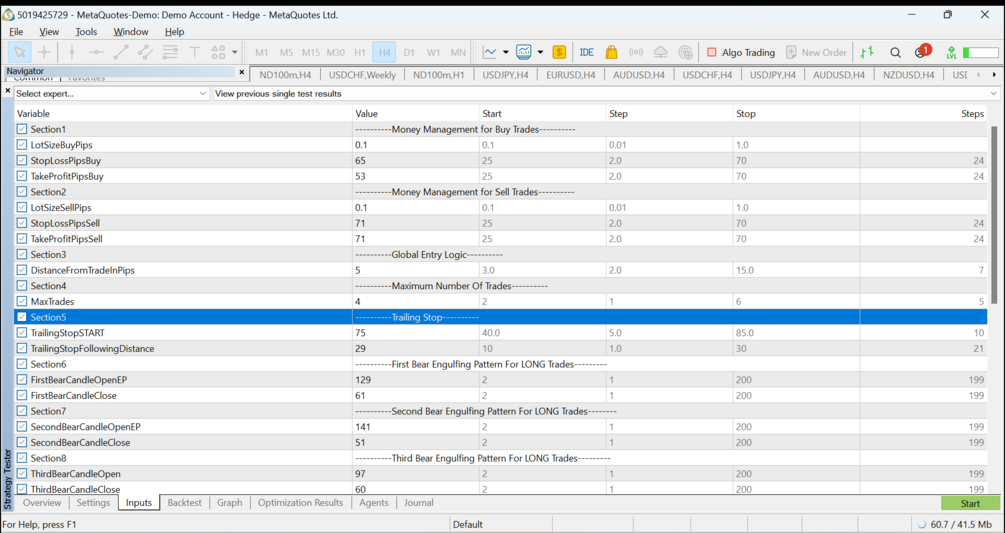Click the copy trading radar icon

pos(685,53)
